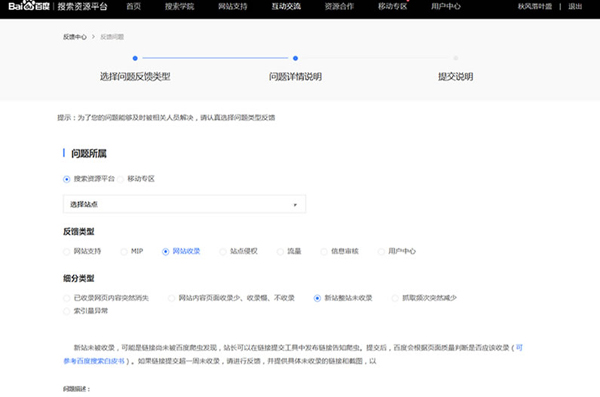Click the 选择问题反馈类型 step label
Screen dimensions: 600x397
135,77
